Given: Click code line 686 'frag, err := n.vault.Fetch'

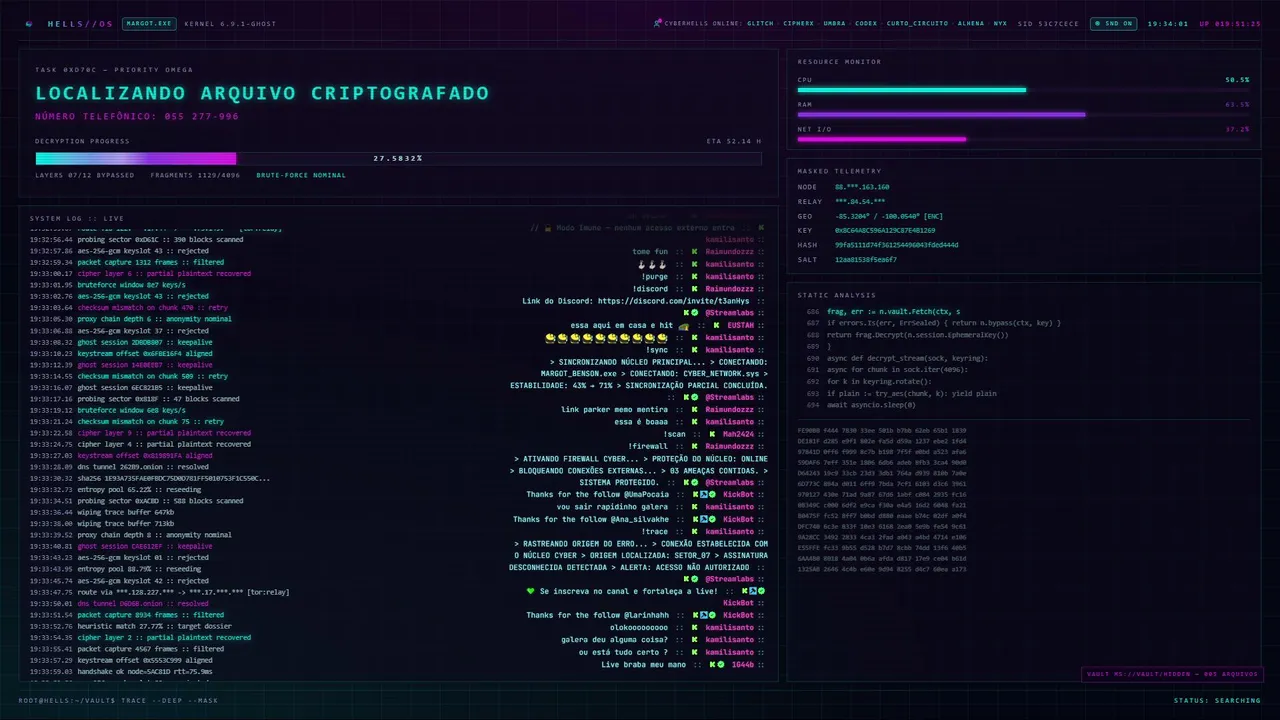Looking at the screenshot, I should [x=892, y=312].
